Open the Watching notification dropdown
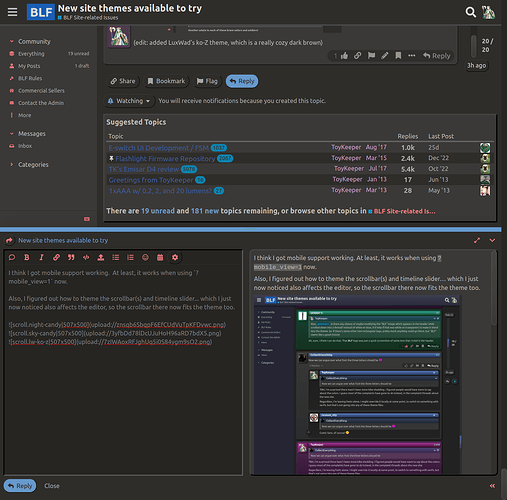Image resolution: width=507 pixels, height=500 pixels. (129, 101)
